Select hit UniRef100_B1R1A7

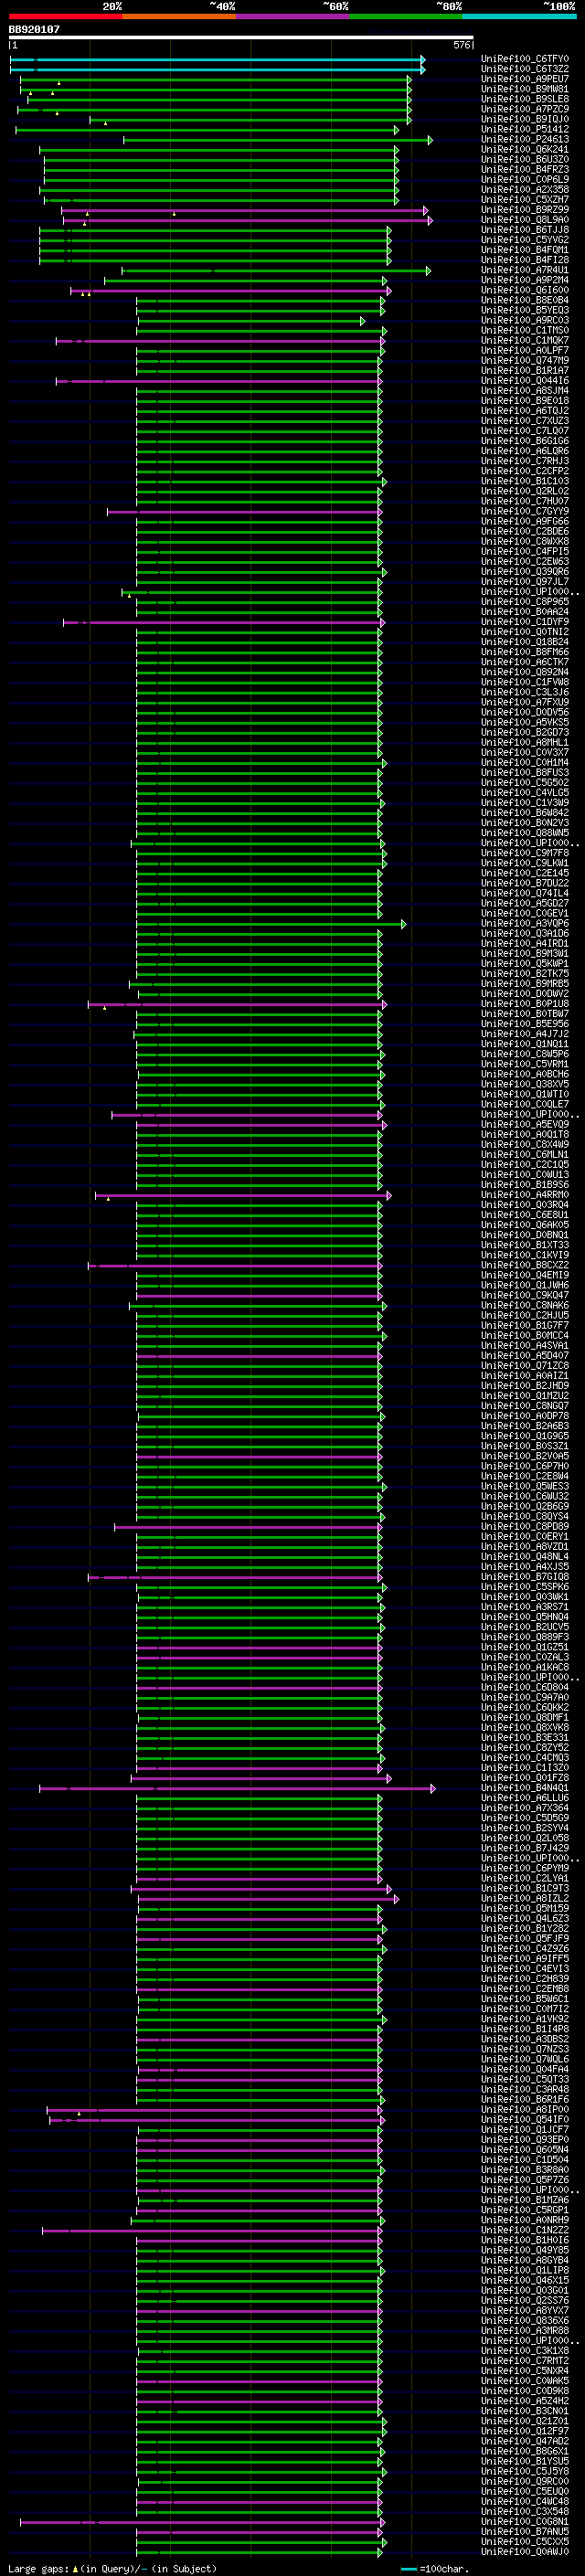[525, 371]
